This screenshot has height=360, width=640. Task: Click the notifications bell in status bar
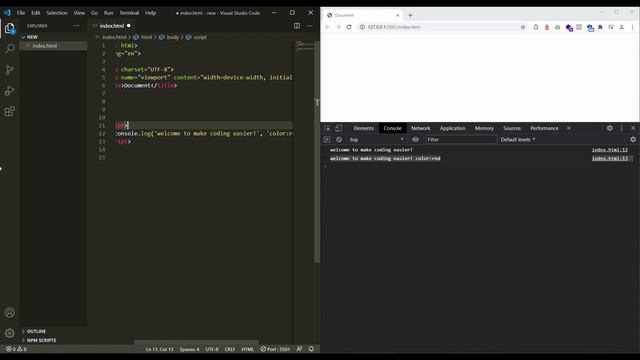click(x=311, y=349)
